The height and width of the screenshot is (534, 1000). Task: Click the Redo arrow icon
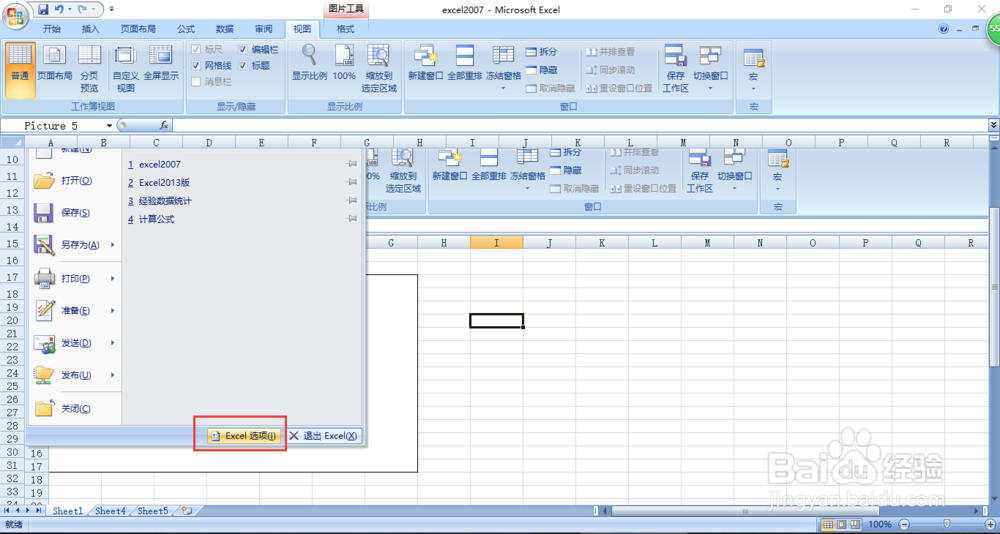click(x=82, y=10)
